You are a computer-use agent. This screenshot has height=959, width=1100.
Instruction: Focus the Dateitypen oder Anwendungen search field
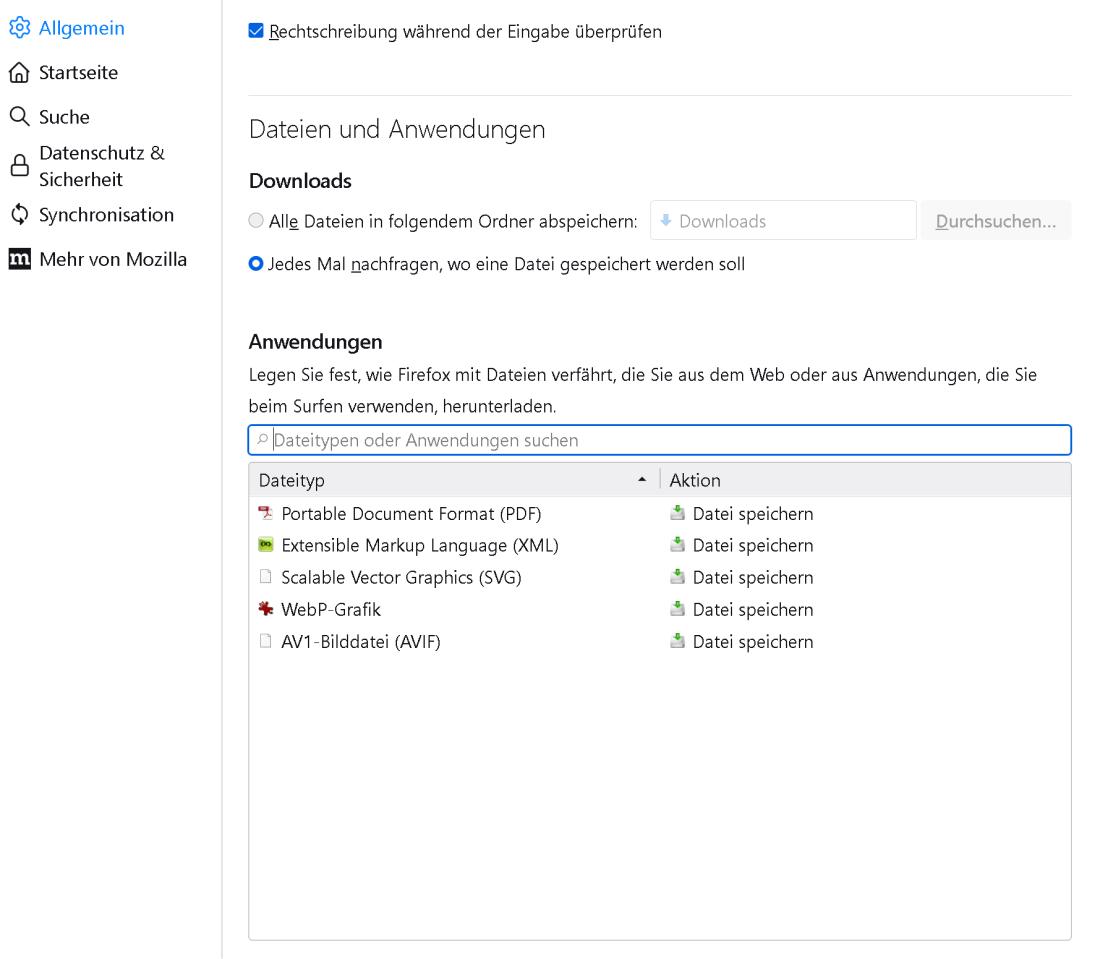(x=660, y=440)
